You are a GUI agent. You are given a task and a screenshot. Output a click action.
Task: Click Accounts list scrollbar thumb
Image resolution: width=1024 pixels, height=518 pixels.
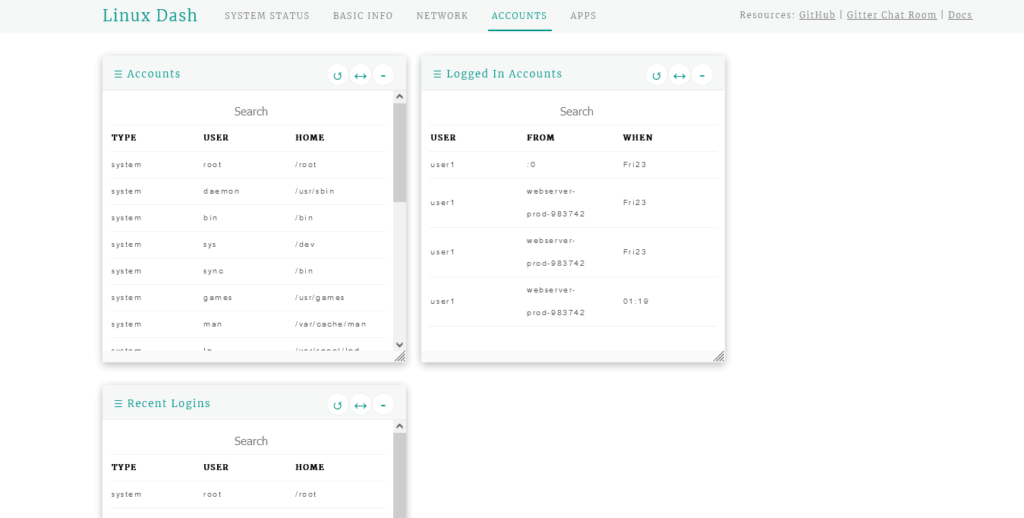click(x=400, y=152)
